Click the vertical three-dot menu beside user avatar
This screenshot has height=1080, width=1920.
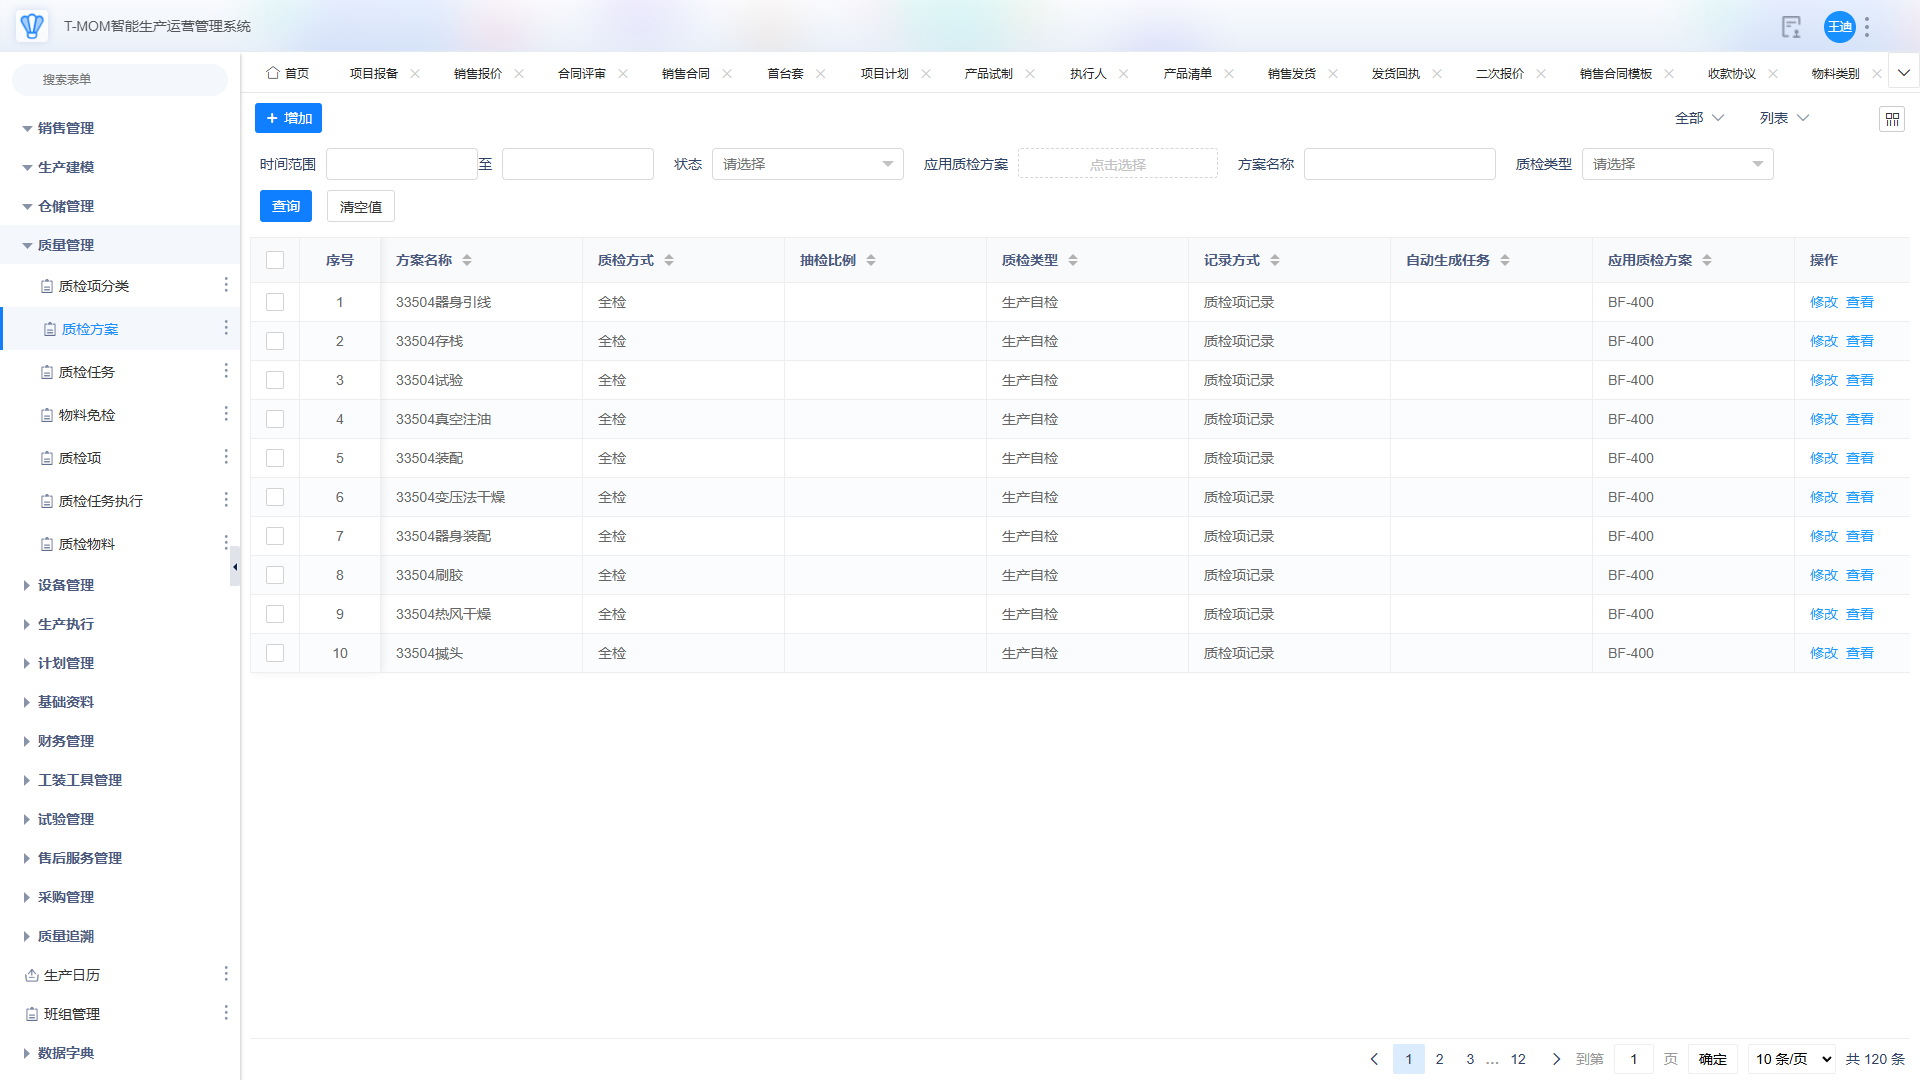[1867, 27]
